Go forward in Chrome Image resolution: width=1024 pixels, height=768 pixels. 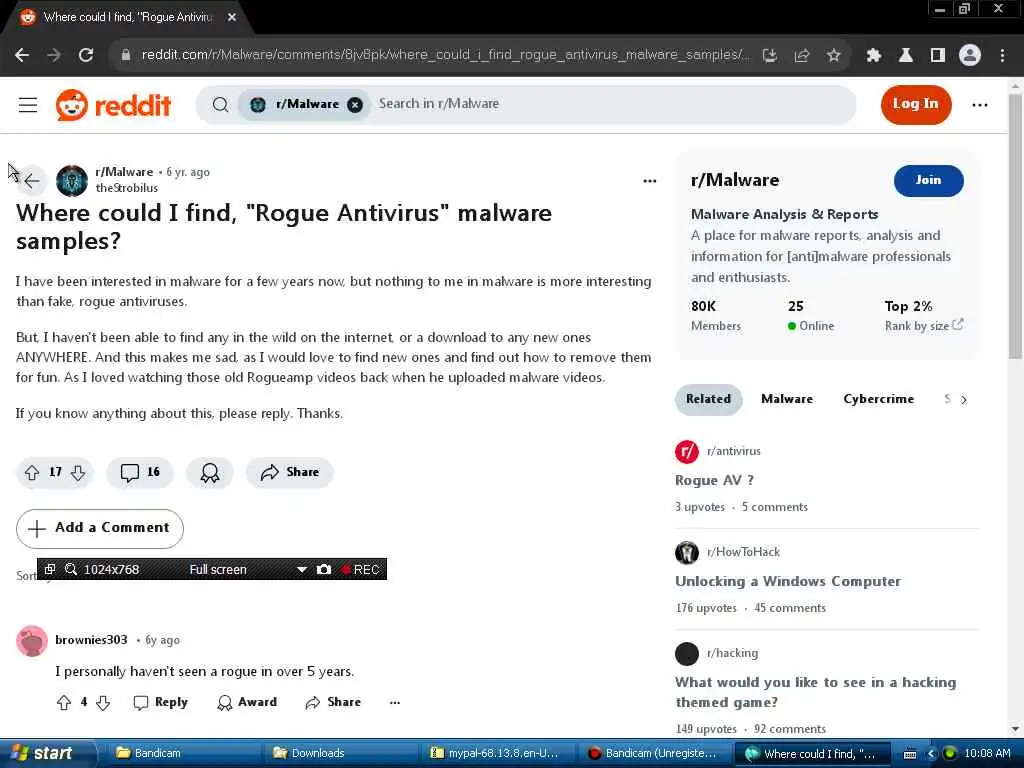(54, 56)
